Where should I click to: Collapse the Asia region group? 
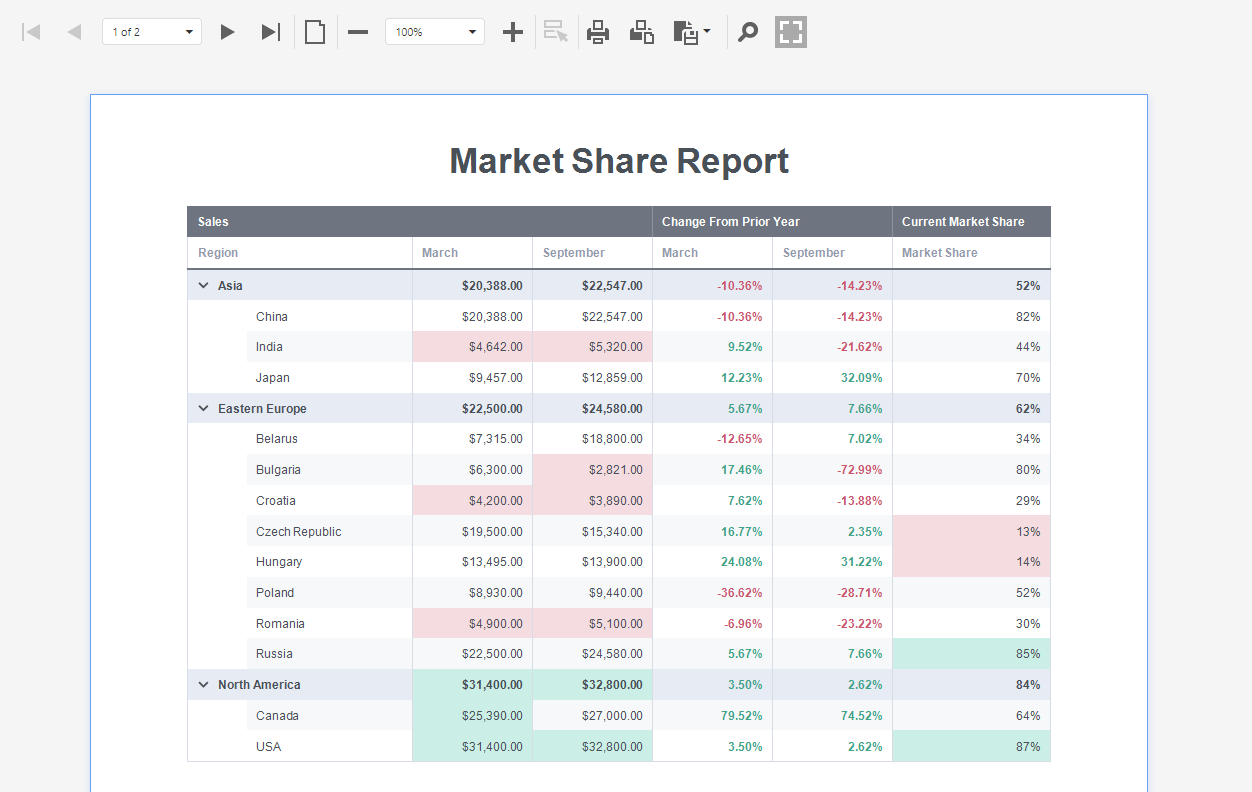[x=203, y=285]
